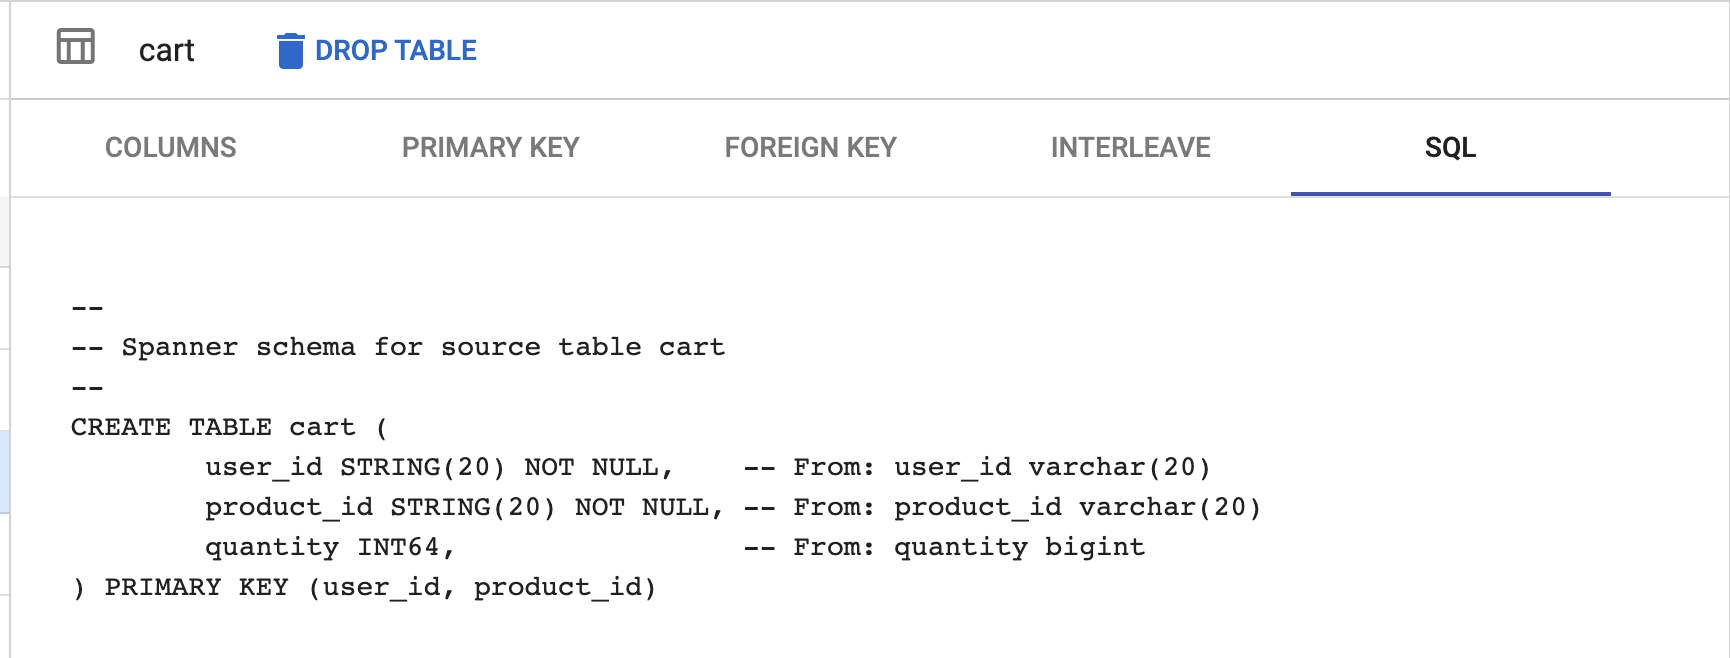1730x658 pixels.
Task: Click the empty '--' line just above CREATE TABLE
Action: pyautogui.click(x=88, y=388)
